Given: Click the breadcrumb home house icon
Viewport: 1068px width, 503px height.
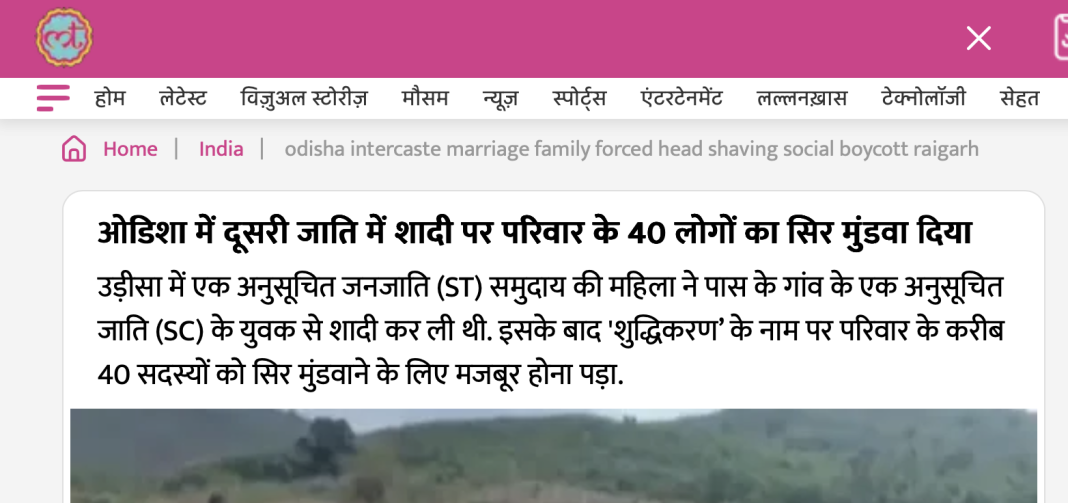Looking at the screenshot, I should point(74,149).
